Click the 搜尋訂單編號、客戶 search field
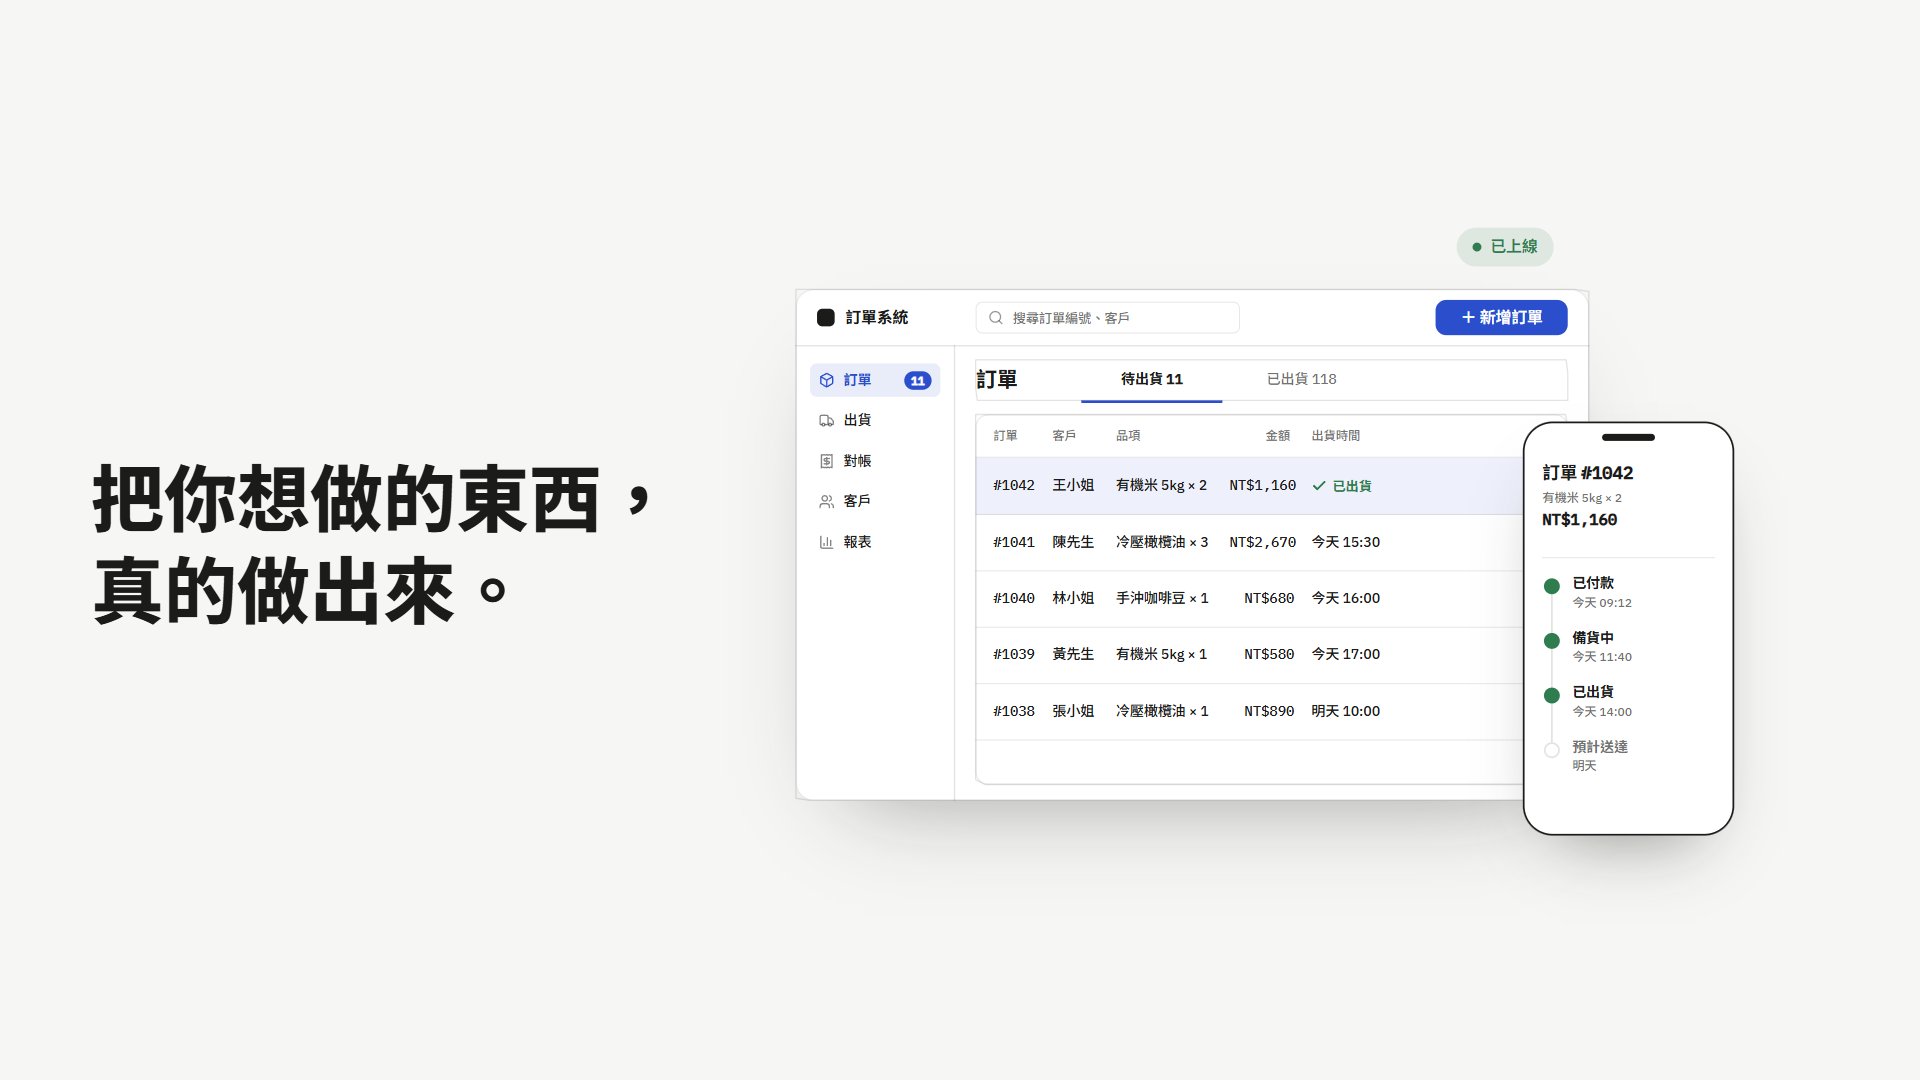Screen dimensions: 1920x1080 coord(1107,317)
